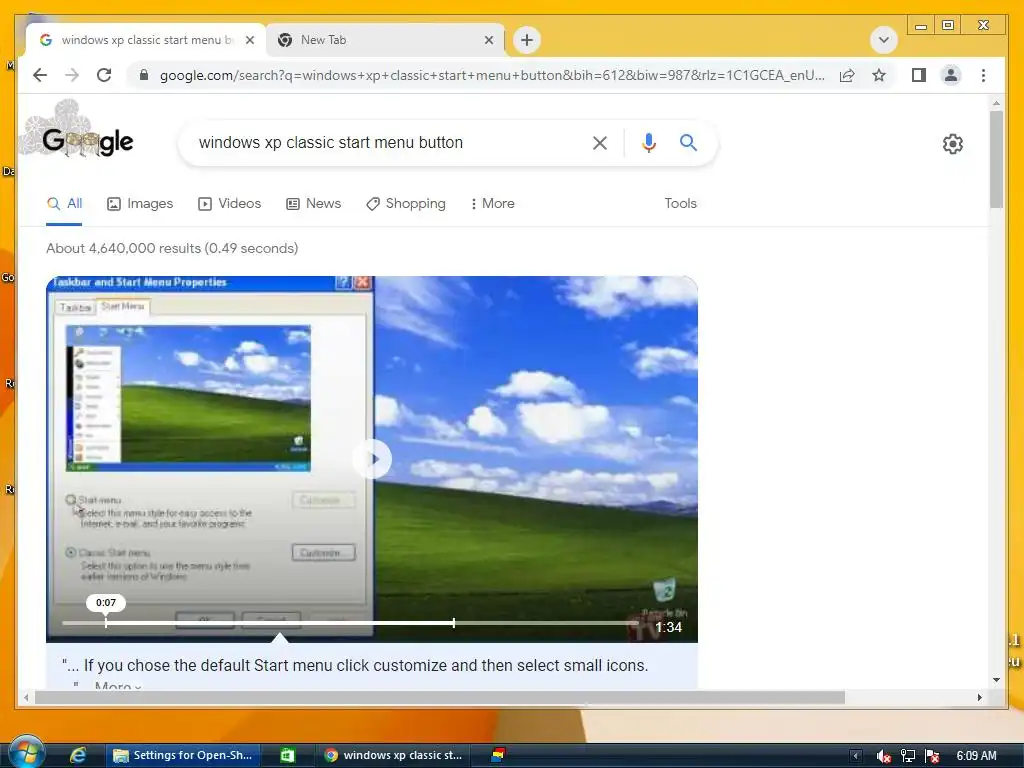Open Google quick settings gear
The image size is (1024, 768).
click(953, 144)
